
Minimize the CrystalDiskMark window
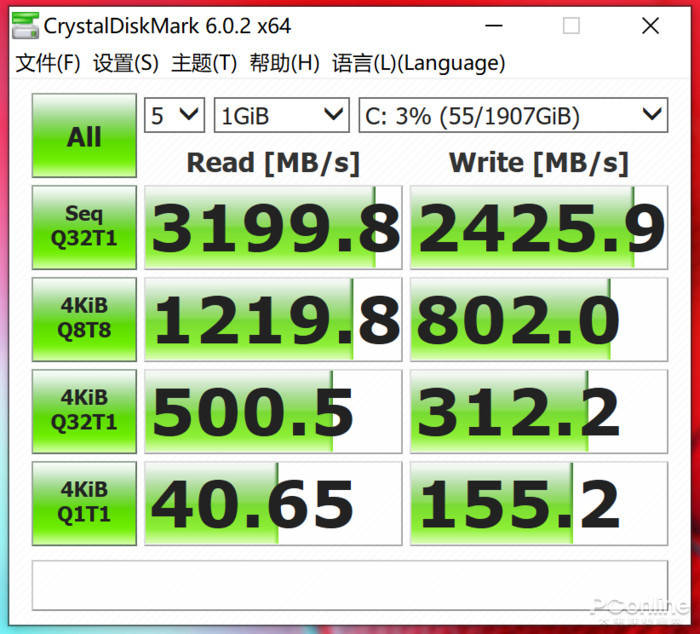(x=494, y=26)
